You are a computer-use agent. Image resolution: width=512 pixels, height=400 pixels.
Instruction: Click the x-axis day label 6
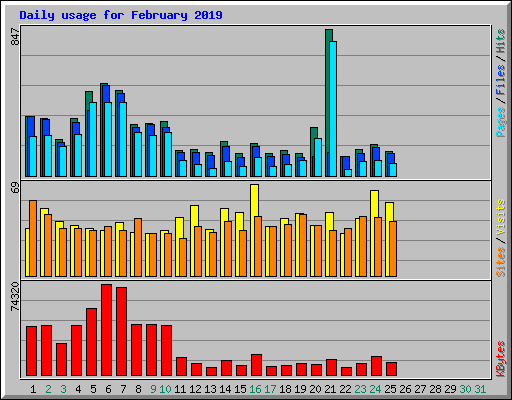pyautogui.click(x=108, y=389)
